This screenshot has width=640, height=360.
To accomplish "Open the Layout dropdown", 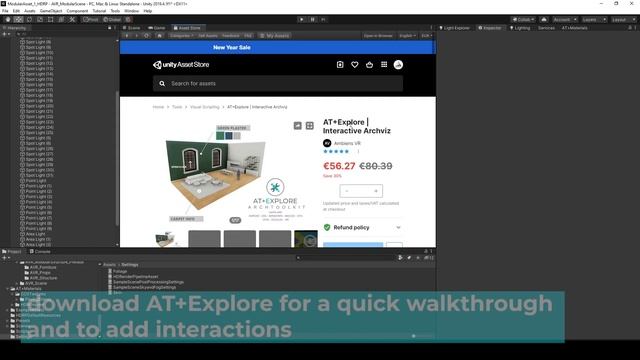I will [x=623, y=20].
